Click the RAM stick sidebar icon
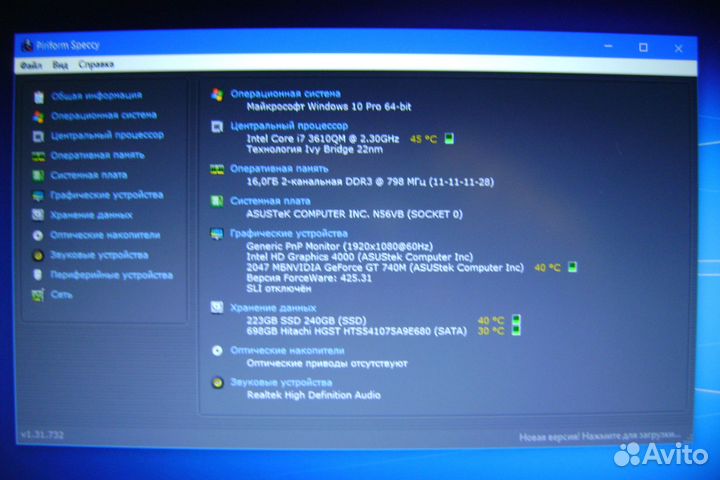This screenshot has height=480, width=720. 38,157
